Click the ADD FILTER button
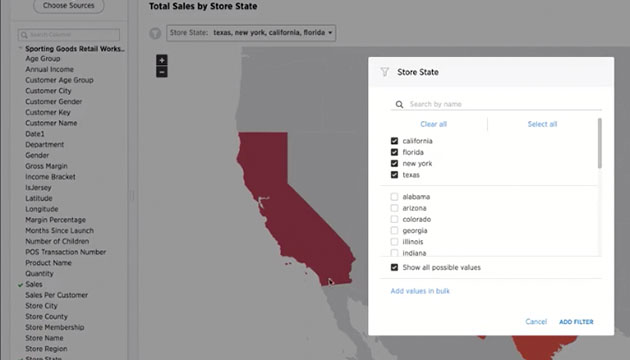Viewport: 630px width, 360px height. click(576, 322)
